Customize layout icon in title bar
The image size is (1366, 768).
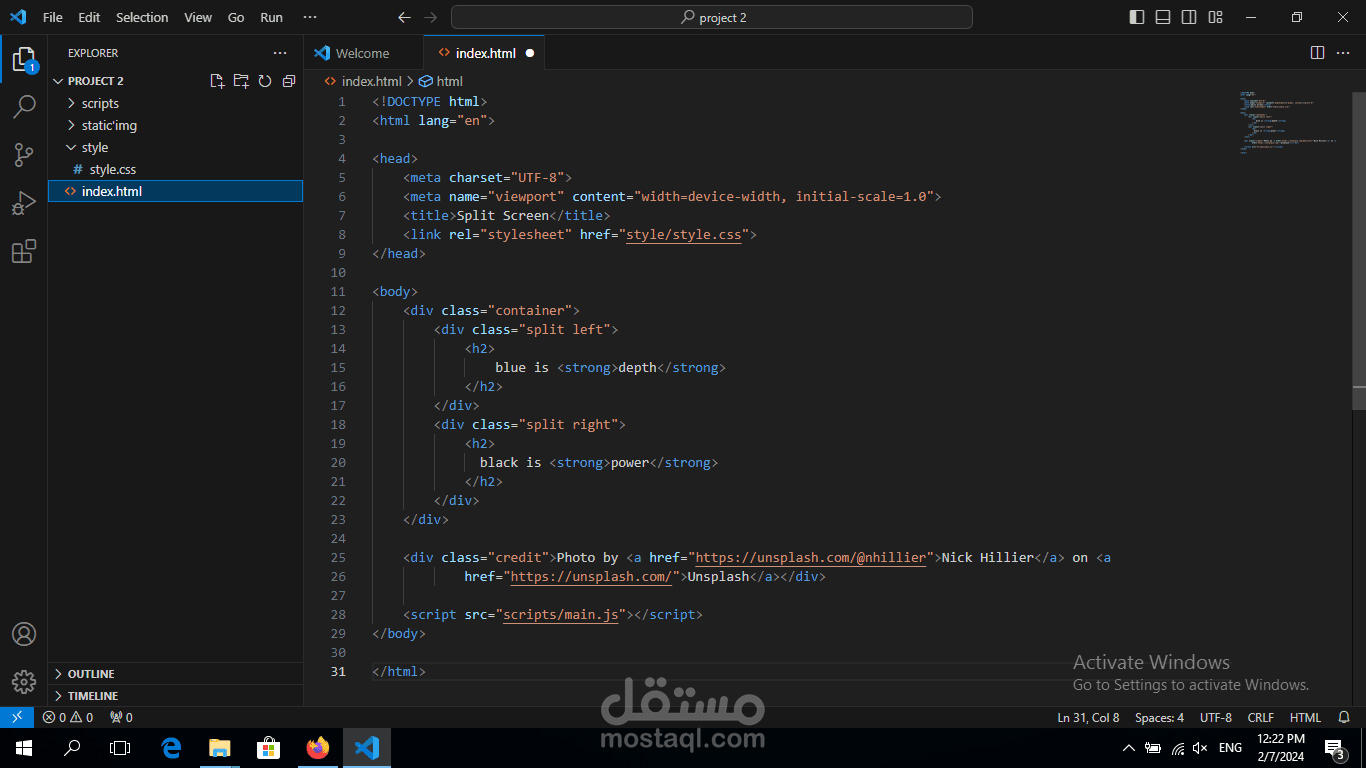[x=1214, y=17]
